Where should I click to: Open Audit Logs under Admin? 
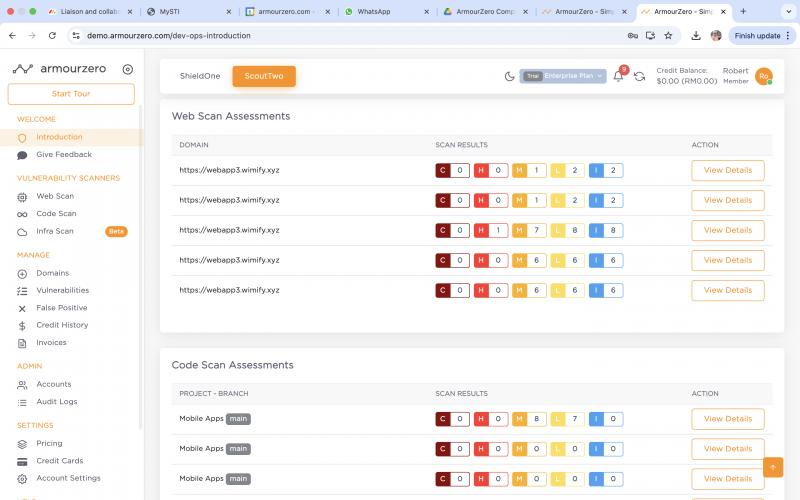click(x=56, y=402)
